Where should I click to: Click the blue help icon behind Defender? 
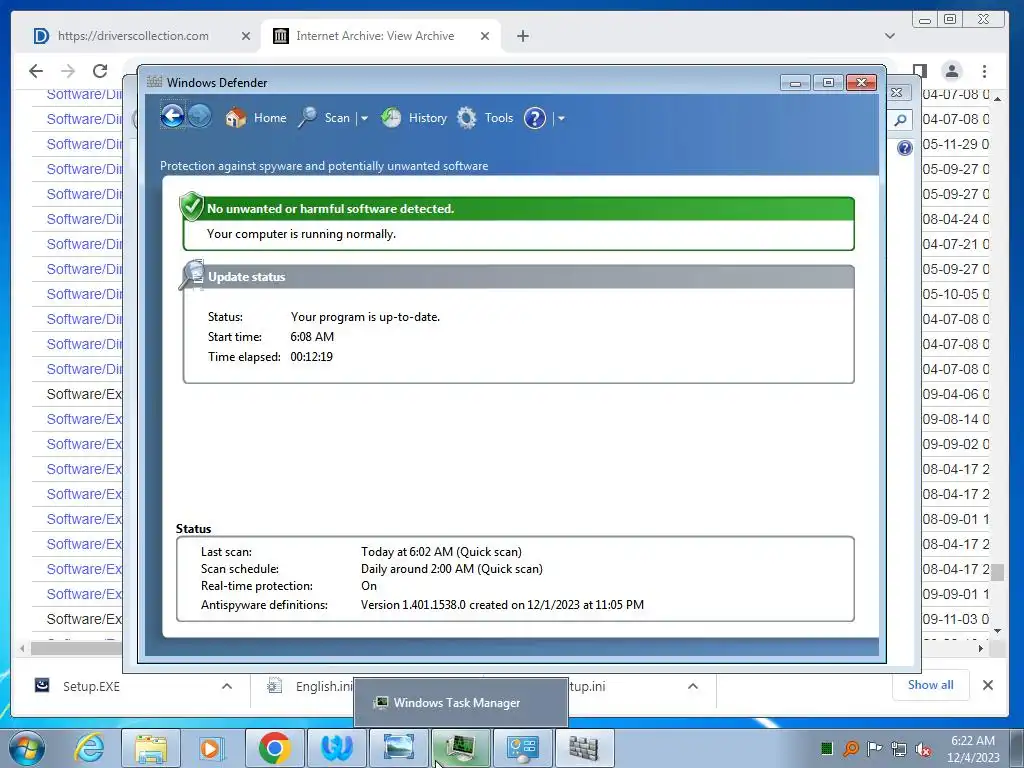904,148
